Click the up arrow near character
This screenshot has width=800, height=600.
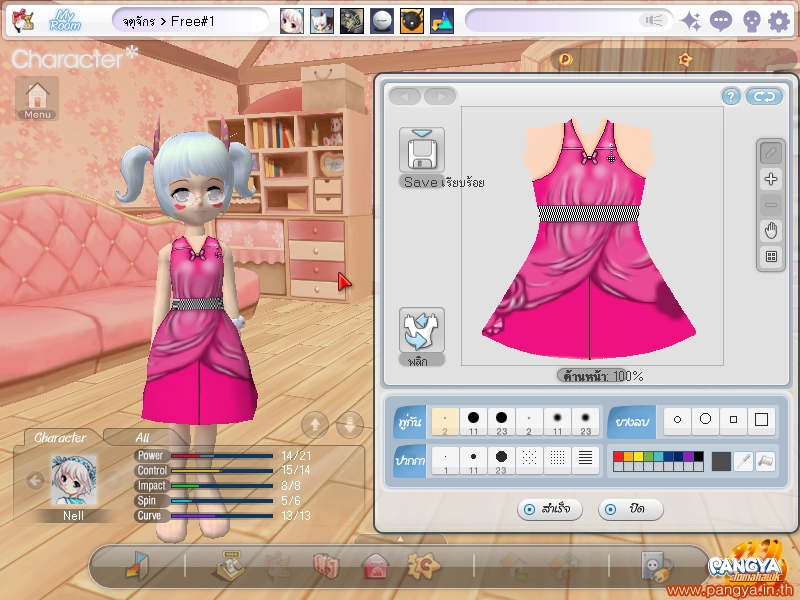click(x=315, y=424)
